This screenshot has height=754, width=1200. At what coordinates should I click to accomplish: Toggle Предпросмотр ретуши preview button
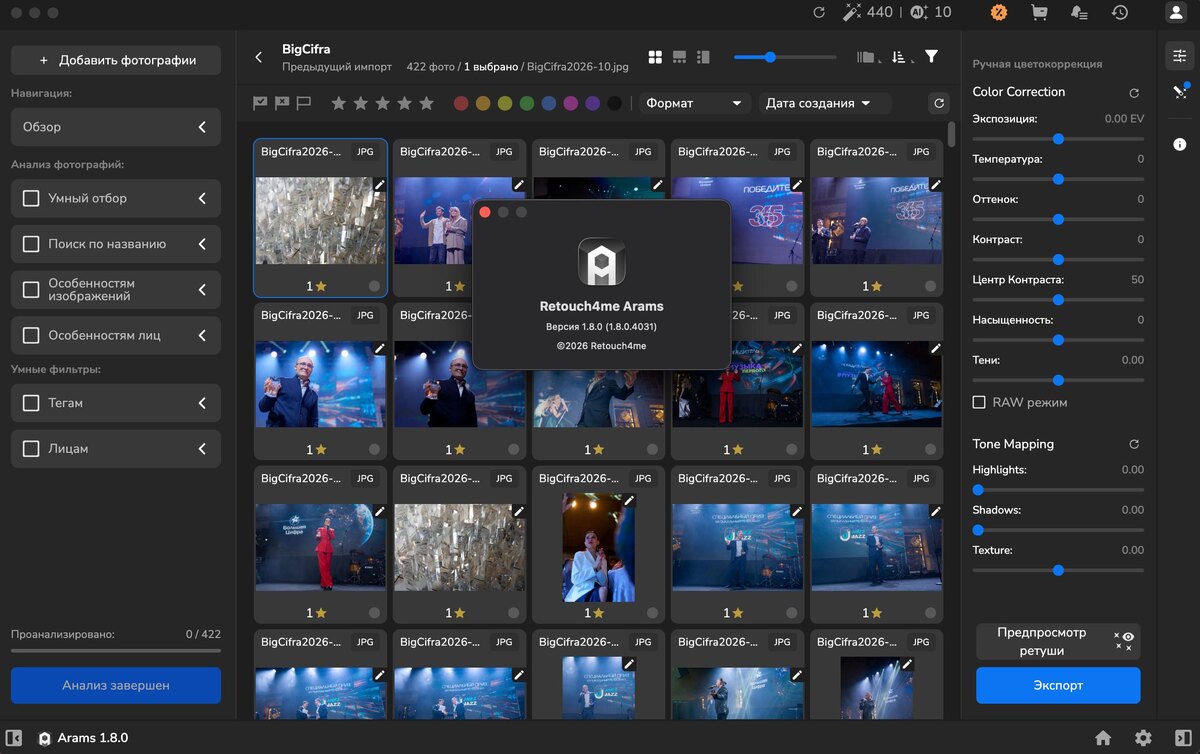click(x=1058, y=642)
